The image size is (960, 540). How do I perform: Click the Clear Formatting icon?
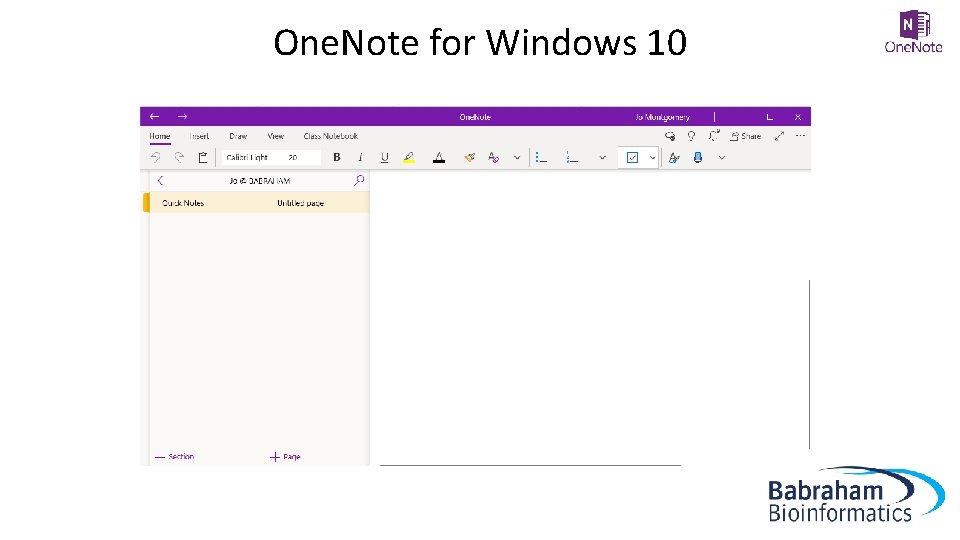click(493, 157)
